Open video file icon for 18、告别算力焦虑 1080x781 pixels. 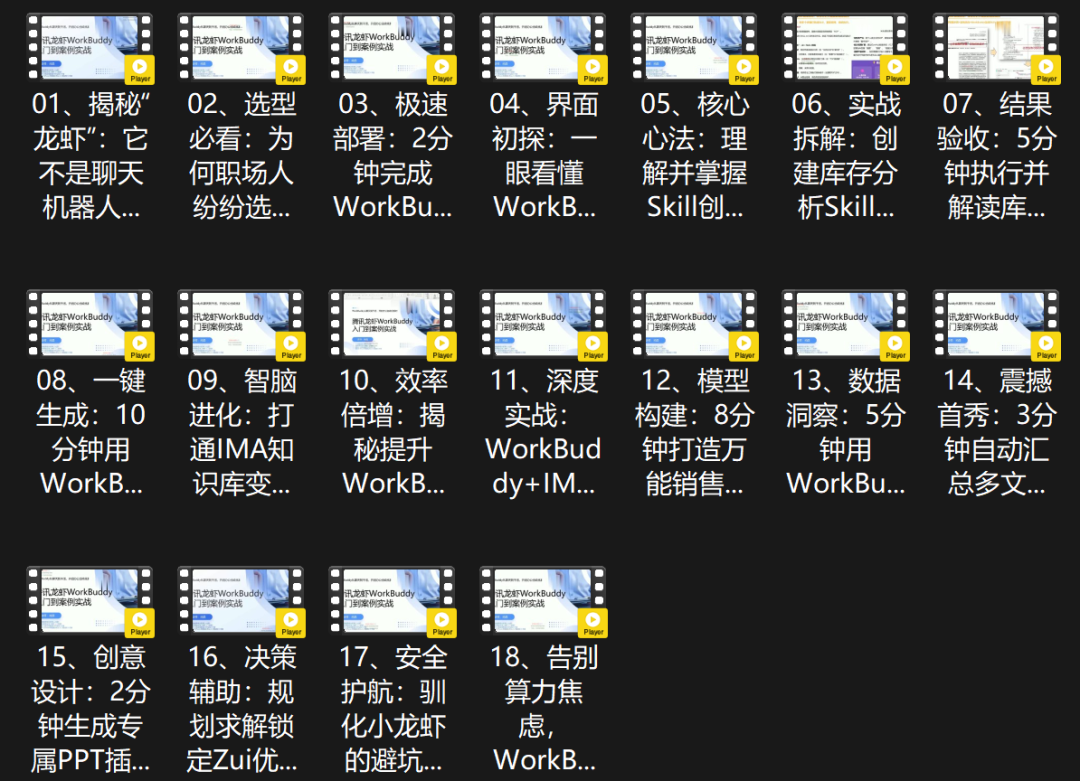point(543,601)
